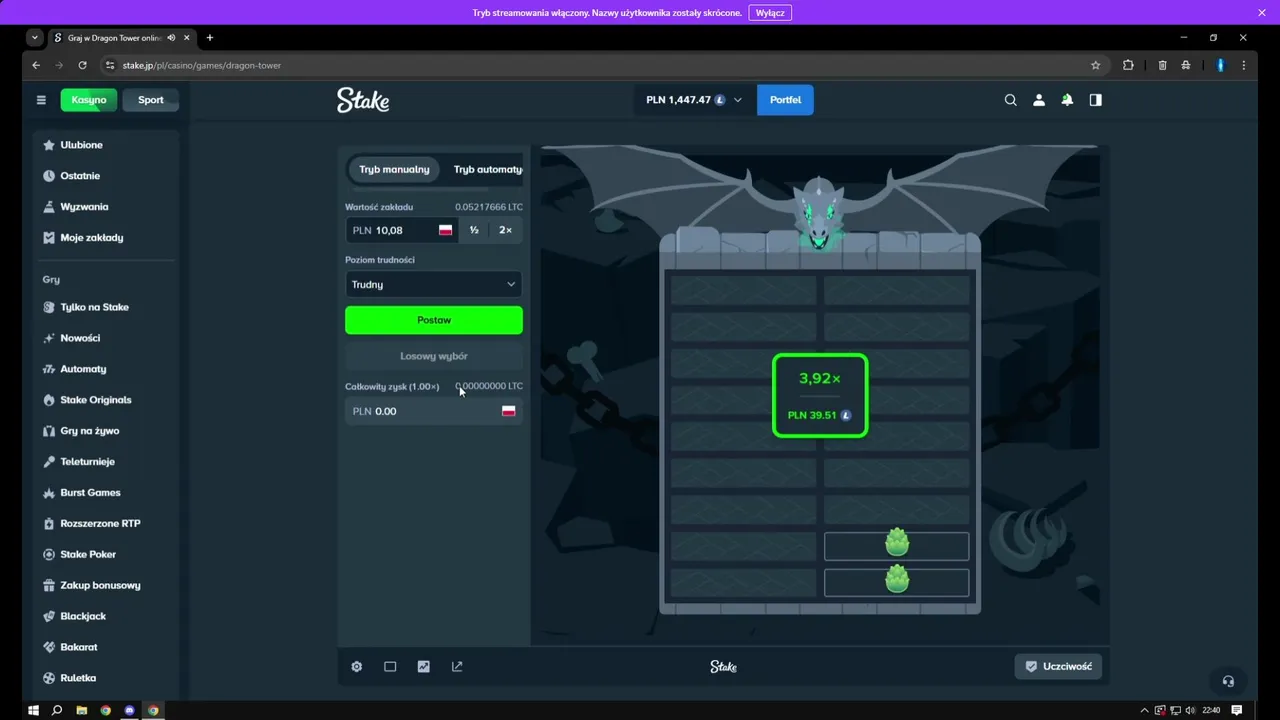Open Uczciwość fairness button
This screenshot has height=720, width=1280.
(1058, 666)
